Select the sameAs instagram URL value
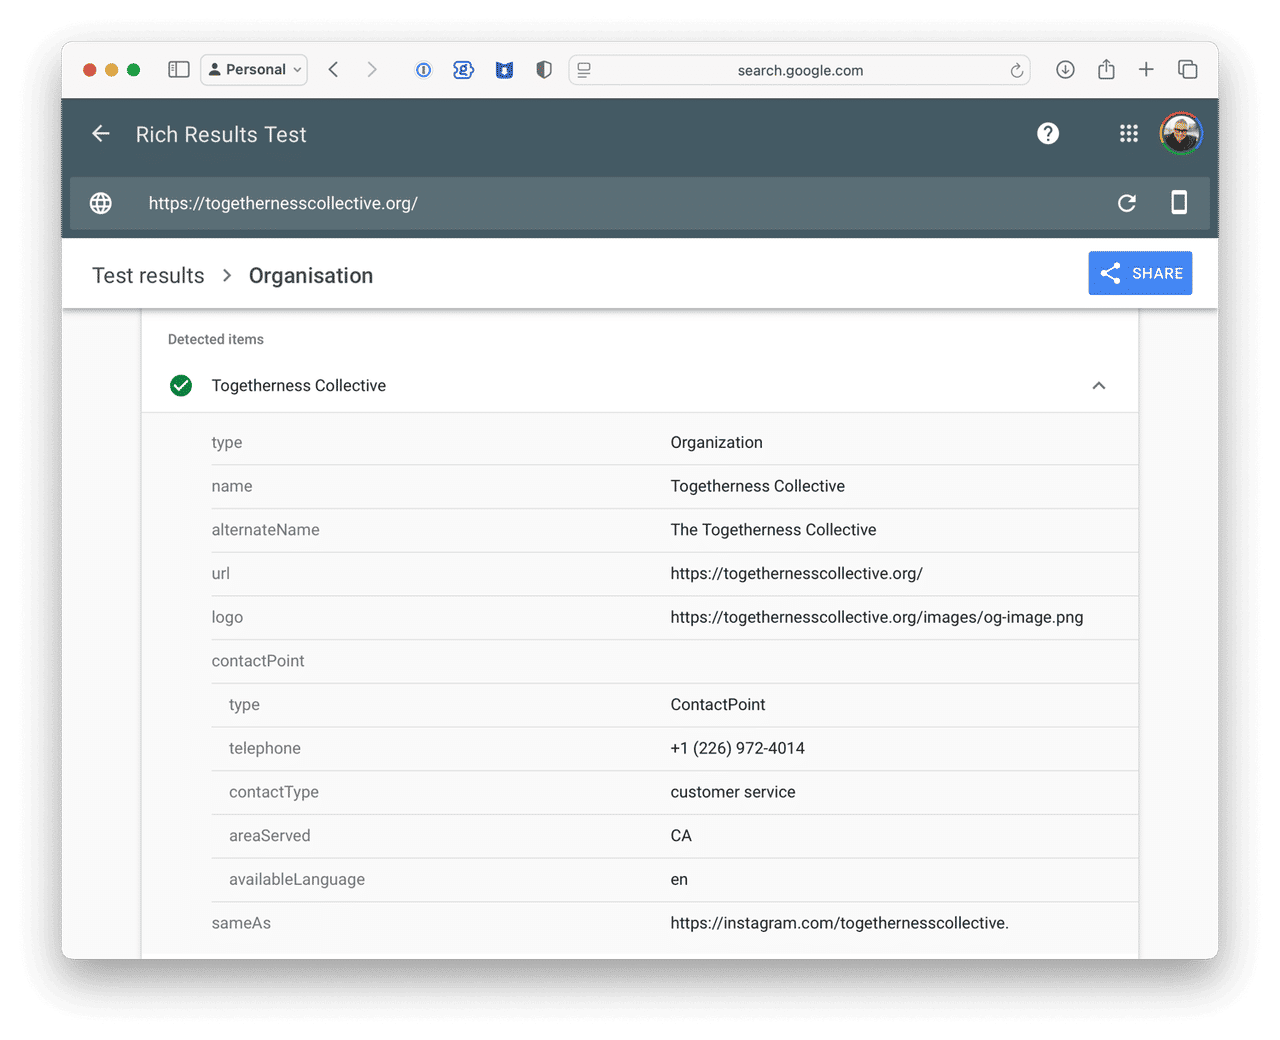 (839, 923)
